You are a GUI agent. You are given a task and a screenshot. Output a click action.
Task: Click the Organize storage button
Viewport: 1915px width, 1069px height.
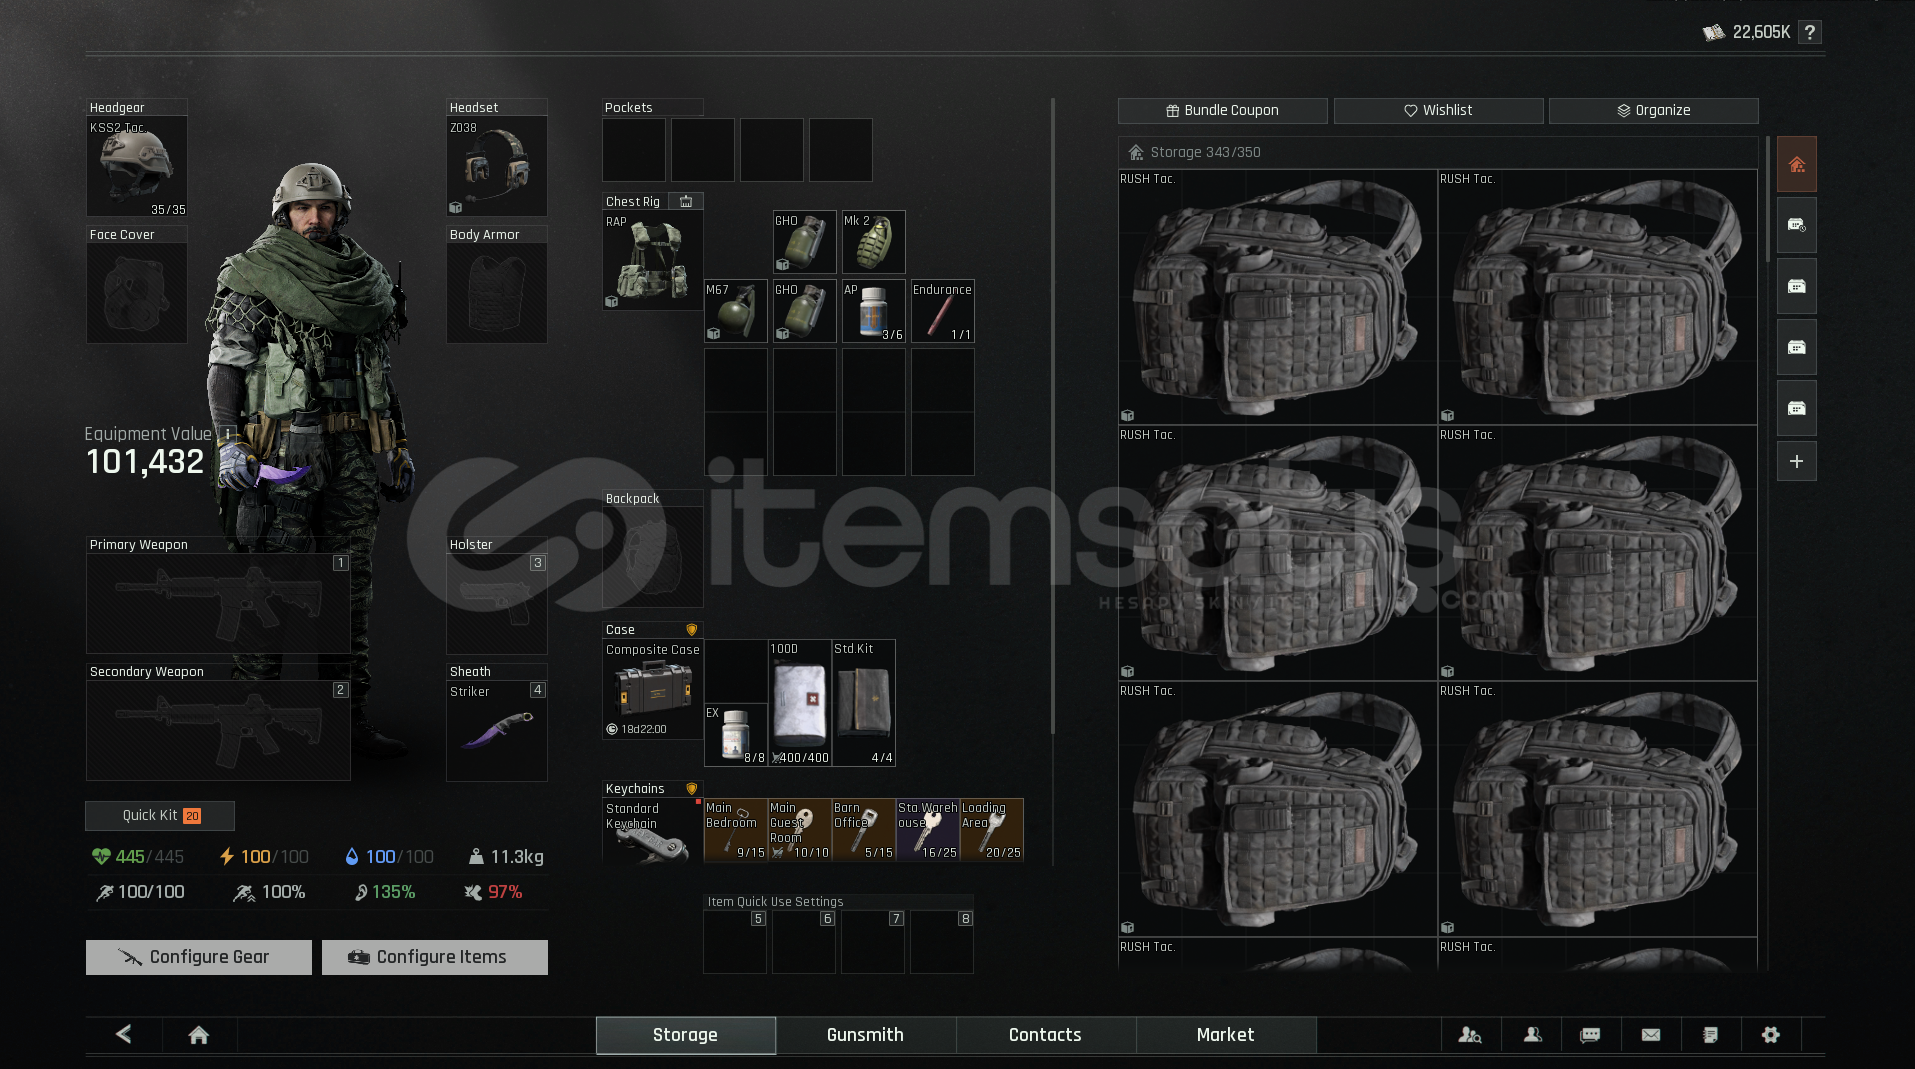(1653, 110)
